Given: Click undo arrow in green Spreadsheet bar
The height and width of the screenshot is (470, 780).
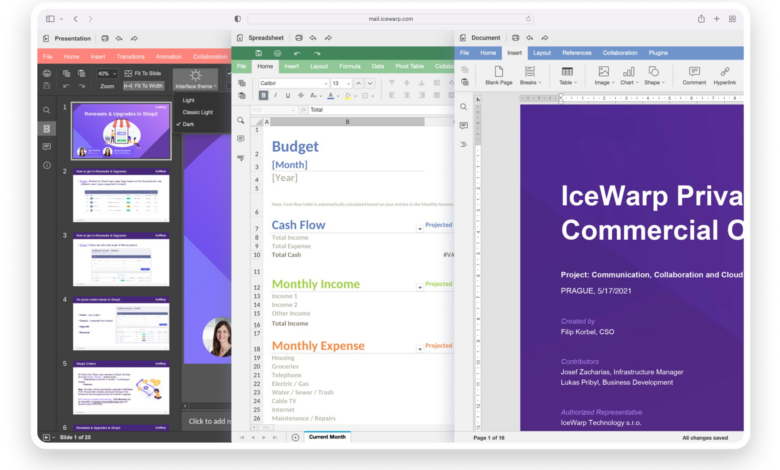Looking at the screenshot, I should coord(297,53).
